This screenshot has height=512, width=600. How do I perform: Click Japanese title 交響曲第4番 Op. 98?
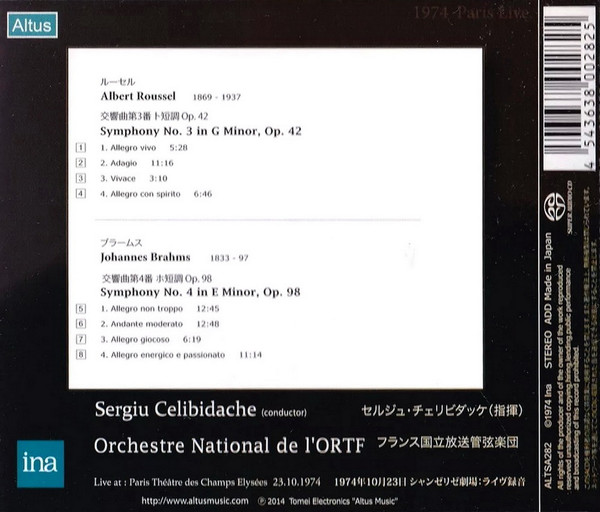click(x=157, y=278)
